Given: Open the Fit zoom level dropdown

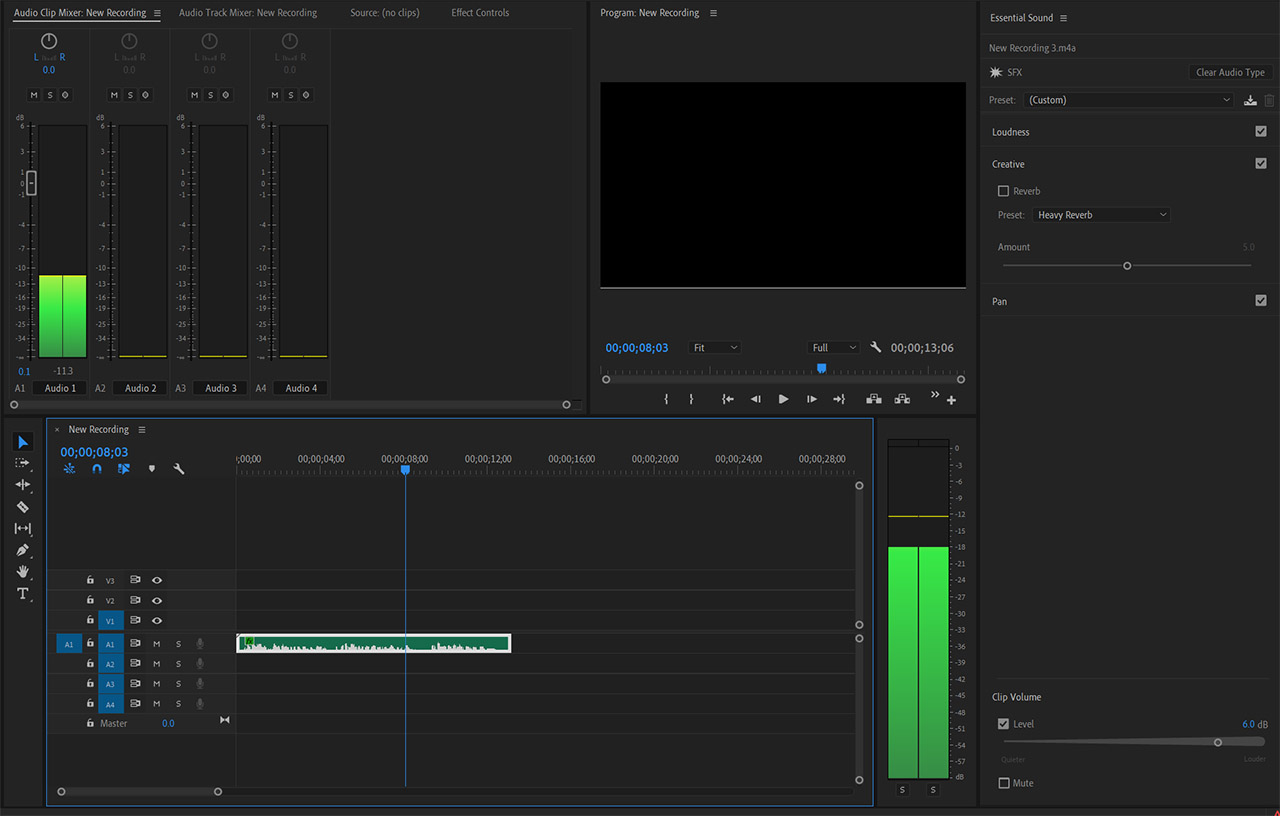Looking at the screenshot, I should (x=715, y=347).
